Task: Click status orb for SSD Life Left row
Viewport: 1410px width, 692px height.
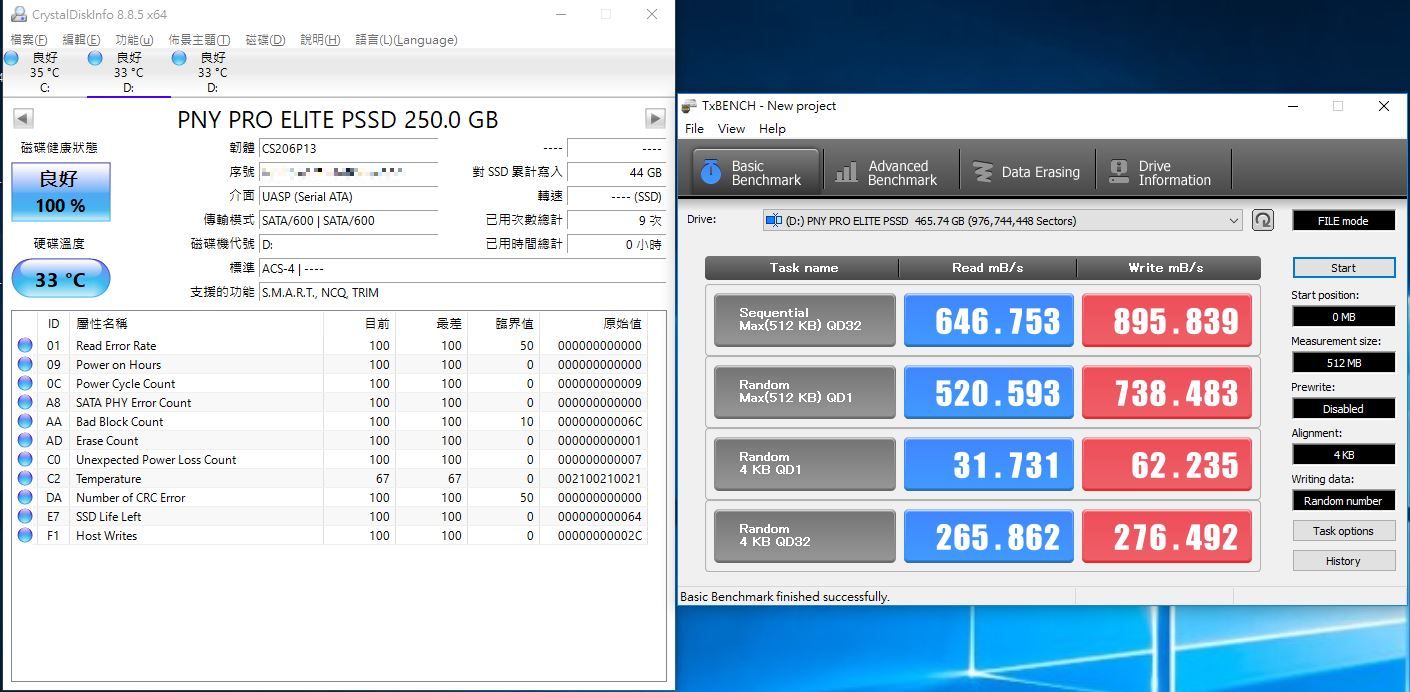Action: (x=25, y=517)
